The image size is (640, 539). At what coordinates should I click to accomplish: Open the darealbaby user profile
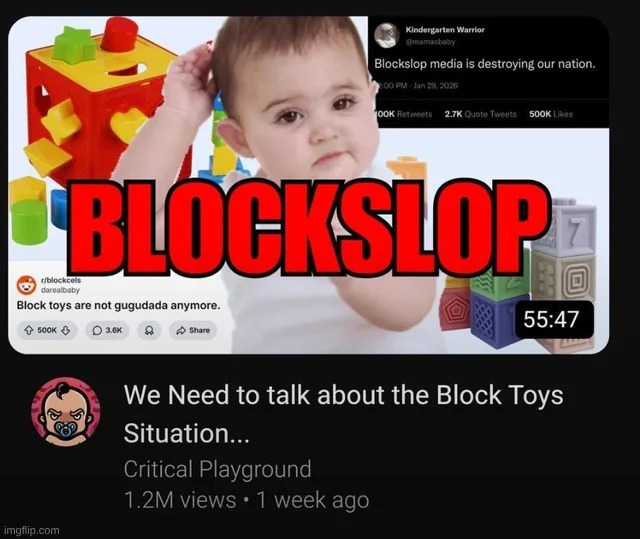click(x=60, y=290)
